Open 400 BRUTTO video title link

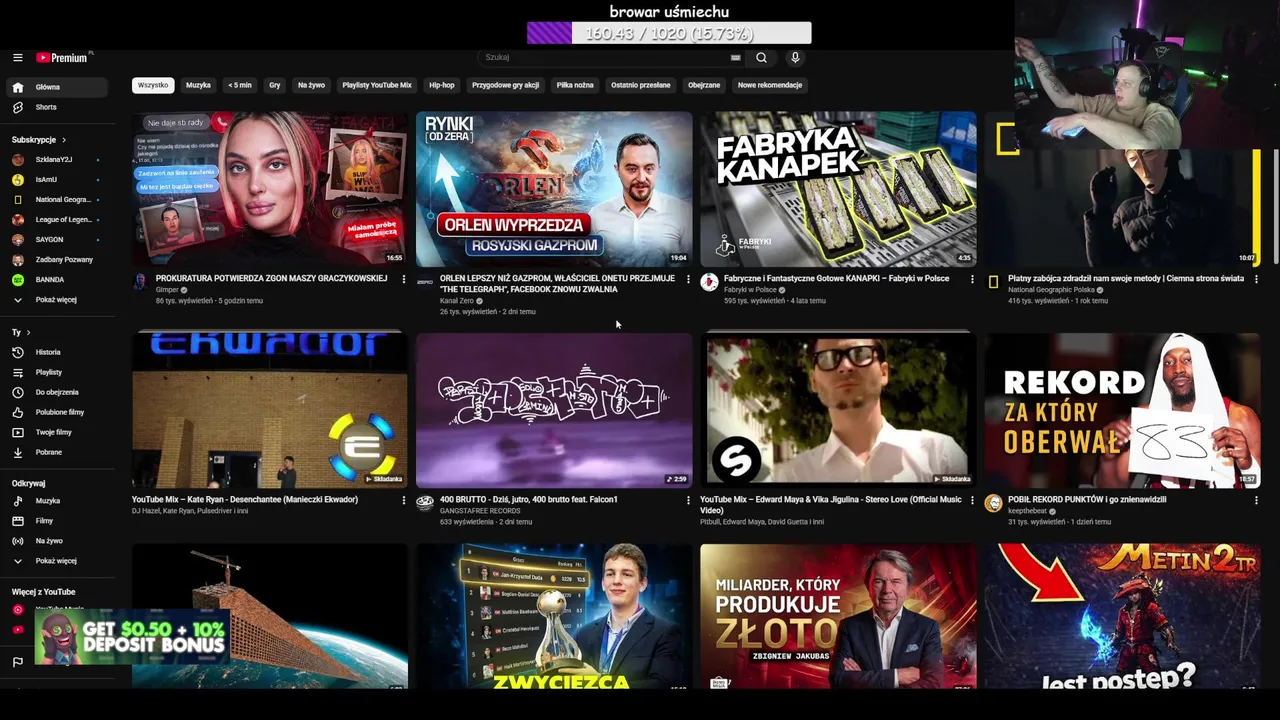tap(529, 499)
